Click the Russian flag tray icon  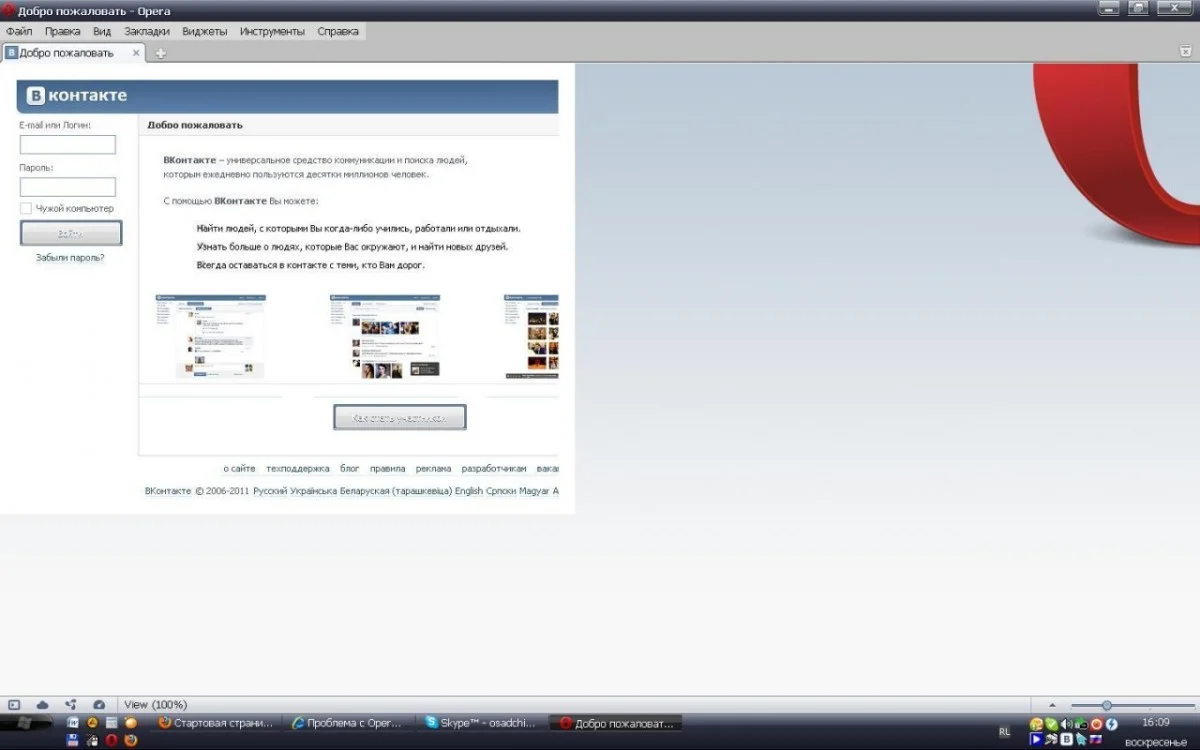point(1096,739)
